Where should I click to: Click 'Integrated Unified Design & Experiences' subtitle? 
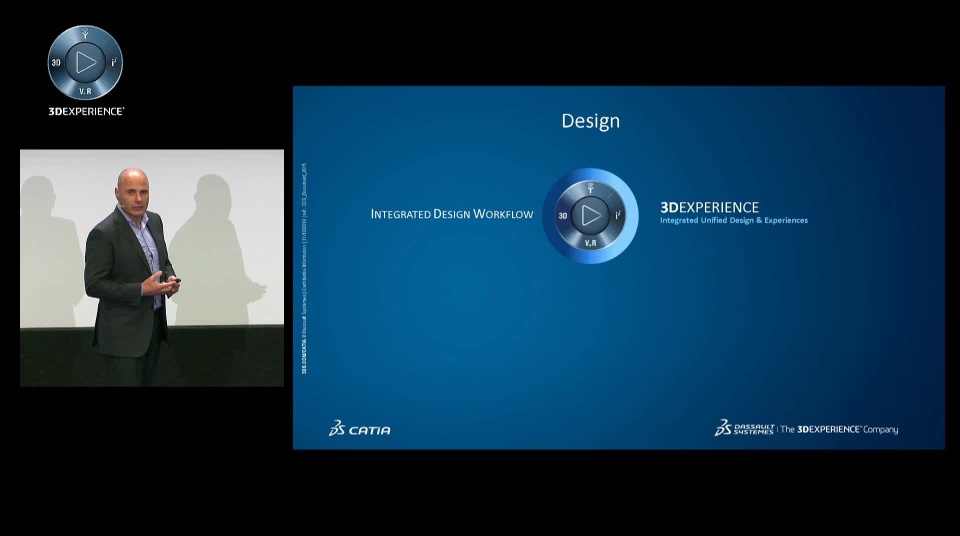click(733, 221)
